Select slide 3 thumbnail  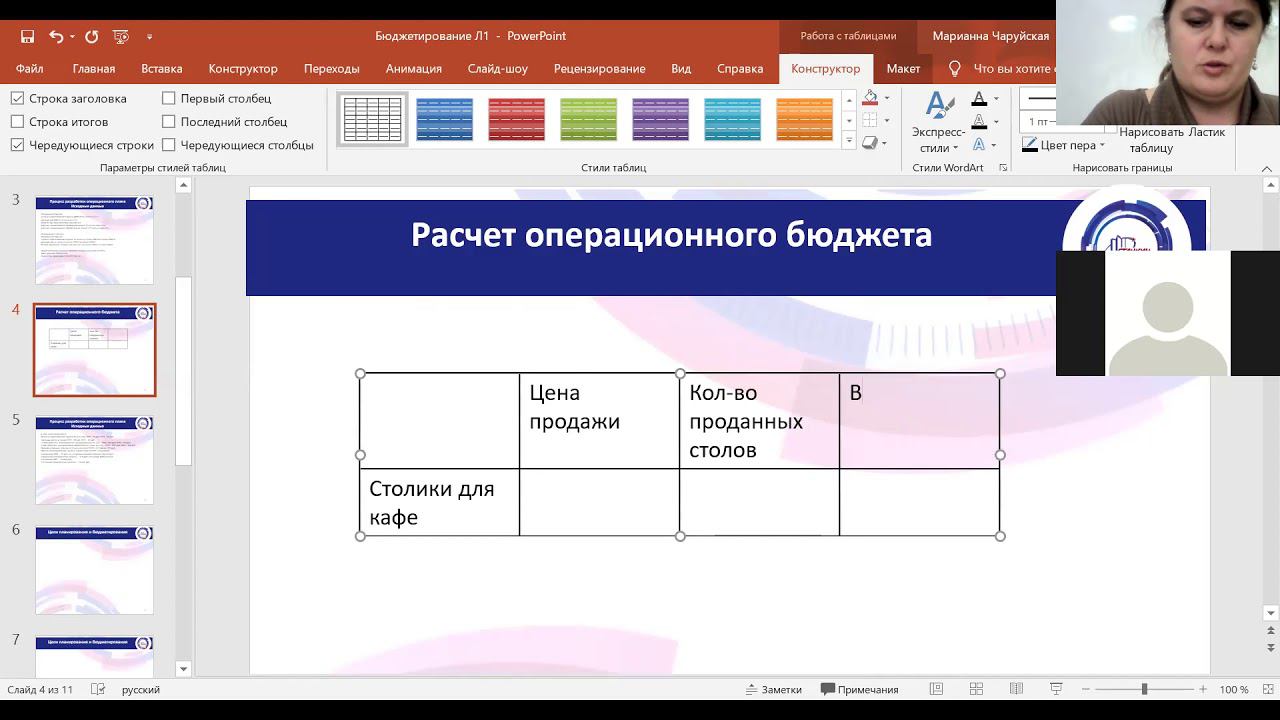point(95,240)
